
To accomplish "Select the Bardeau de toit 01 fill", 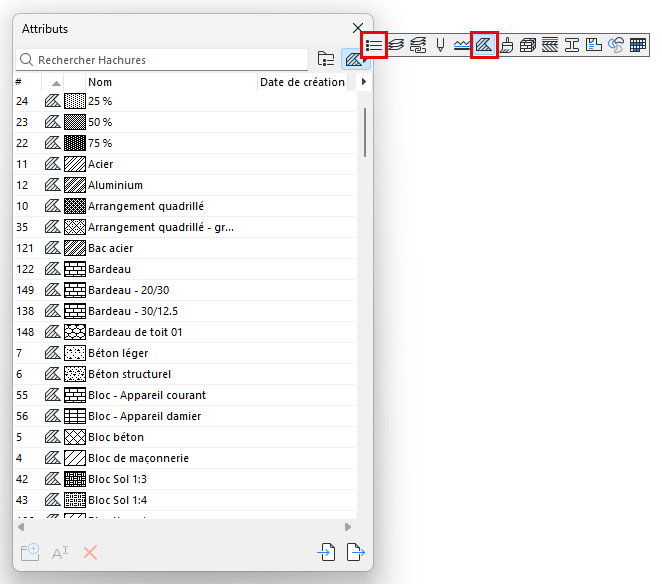I will 135,332.
